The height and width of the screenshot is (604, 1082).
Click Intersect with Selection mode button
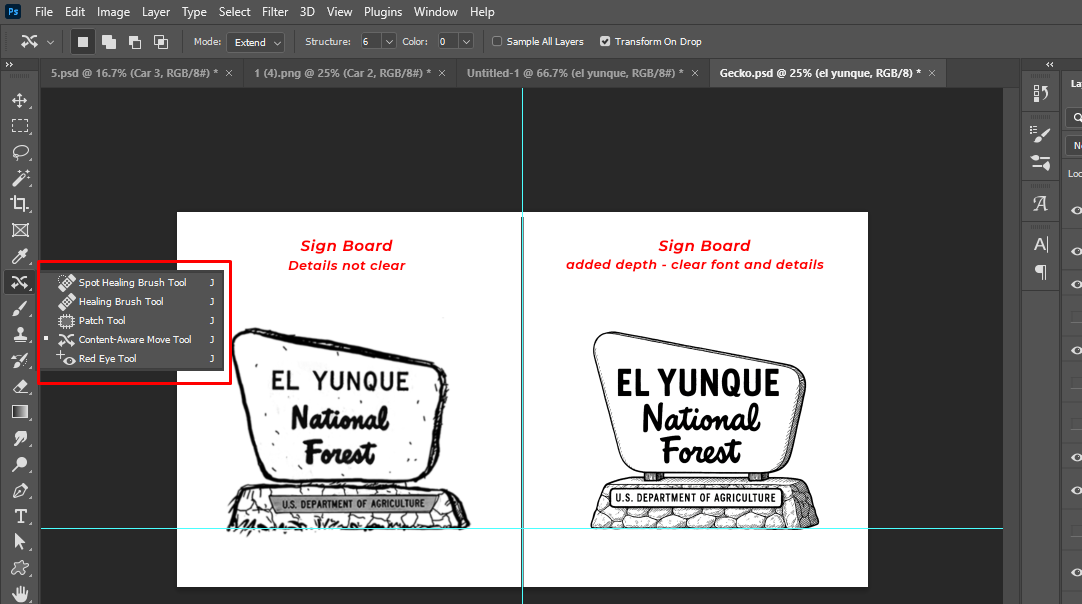tap(161, 42)
